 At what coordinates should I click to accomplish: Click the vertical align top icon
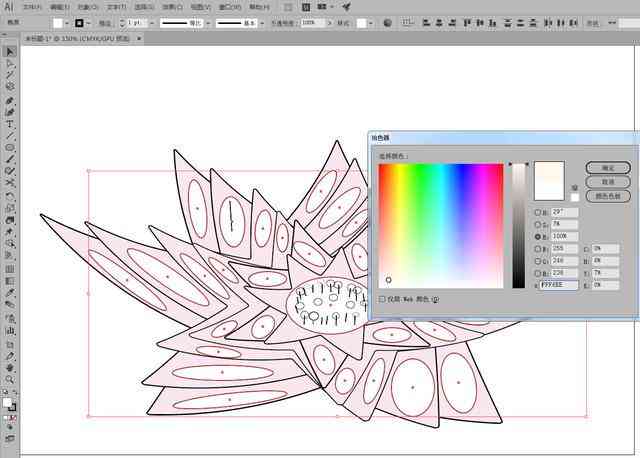[x=467, y=23]
